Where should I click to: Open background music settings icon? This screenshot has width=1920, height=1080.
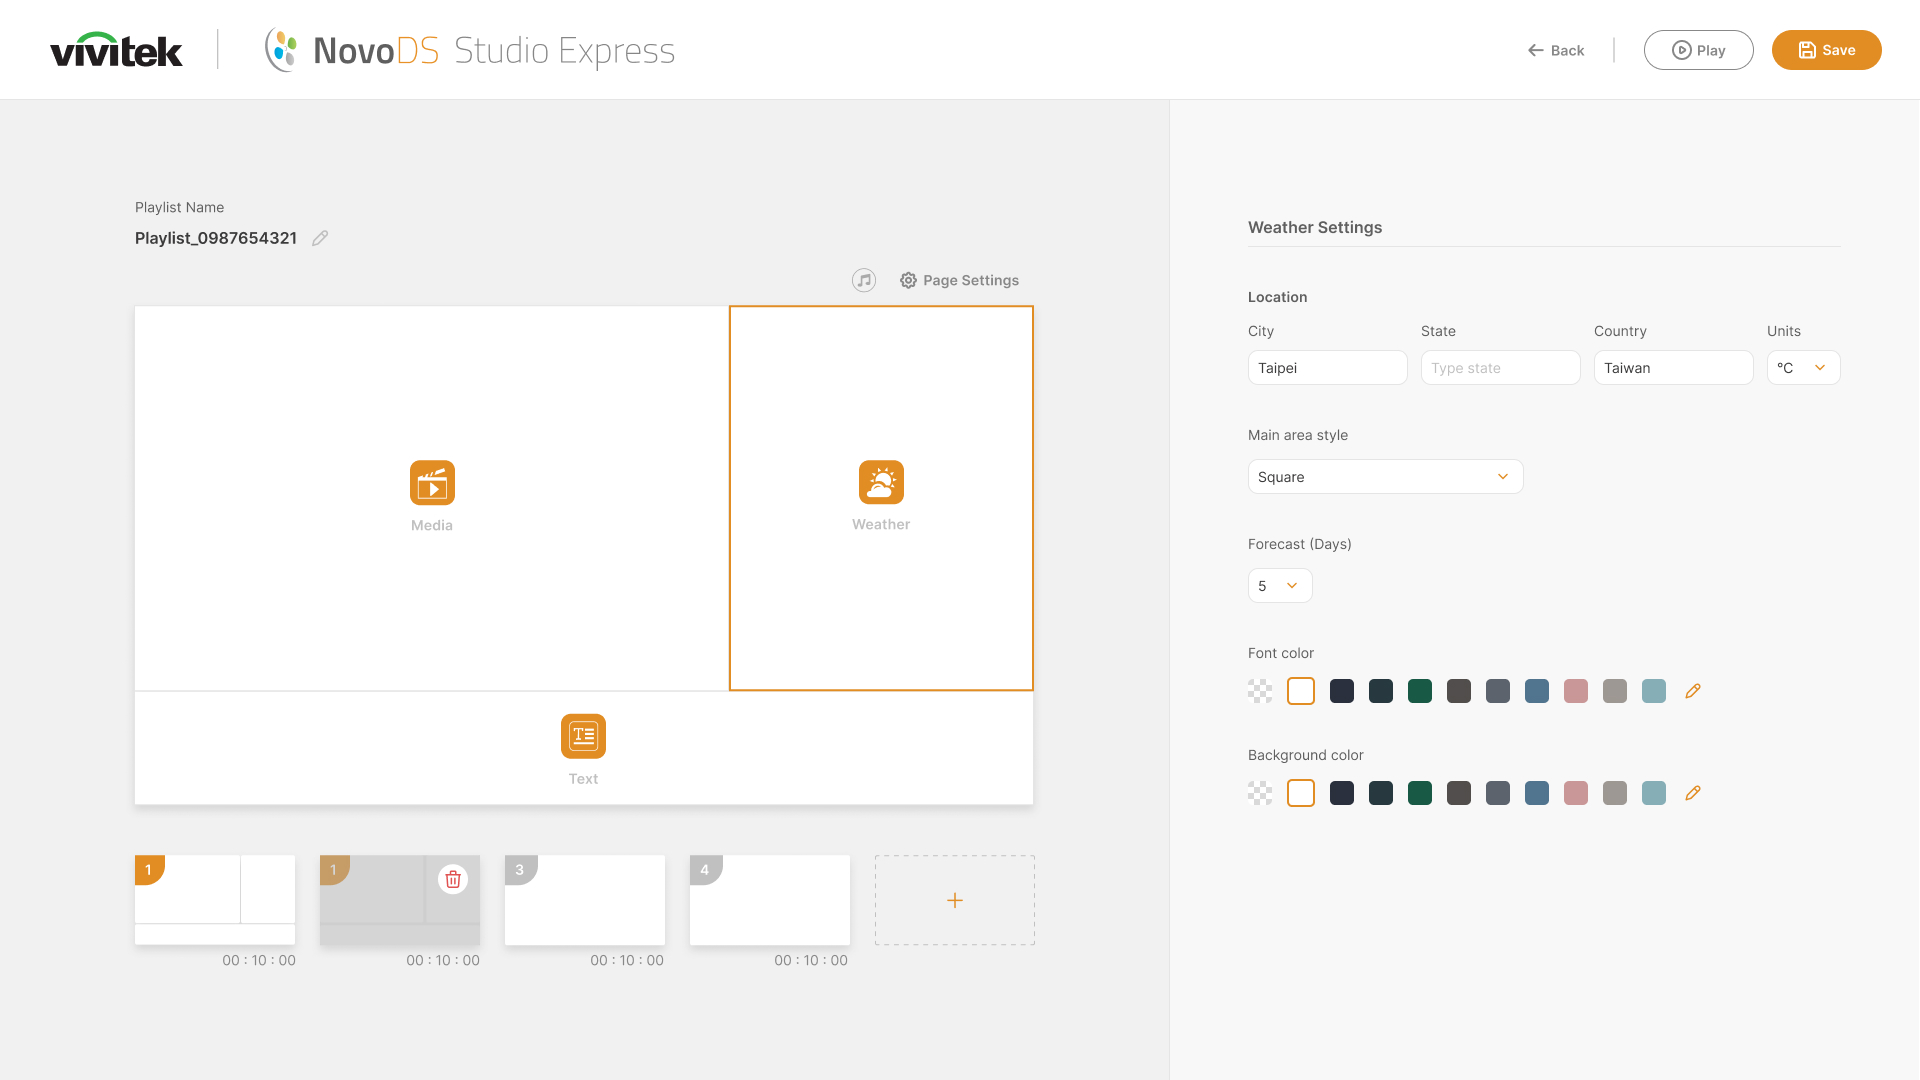[x=864, y=280]
